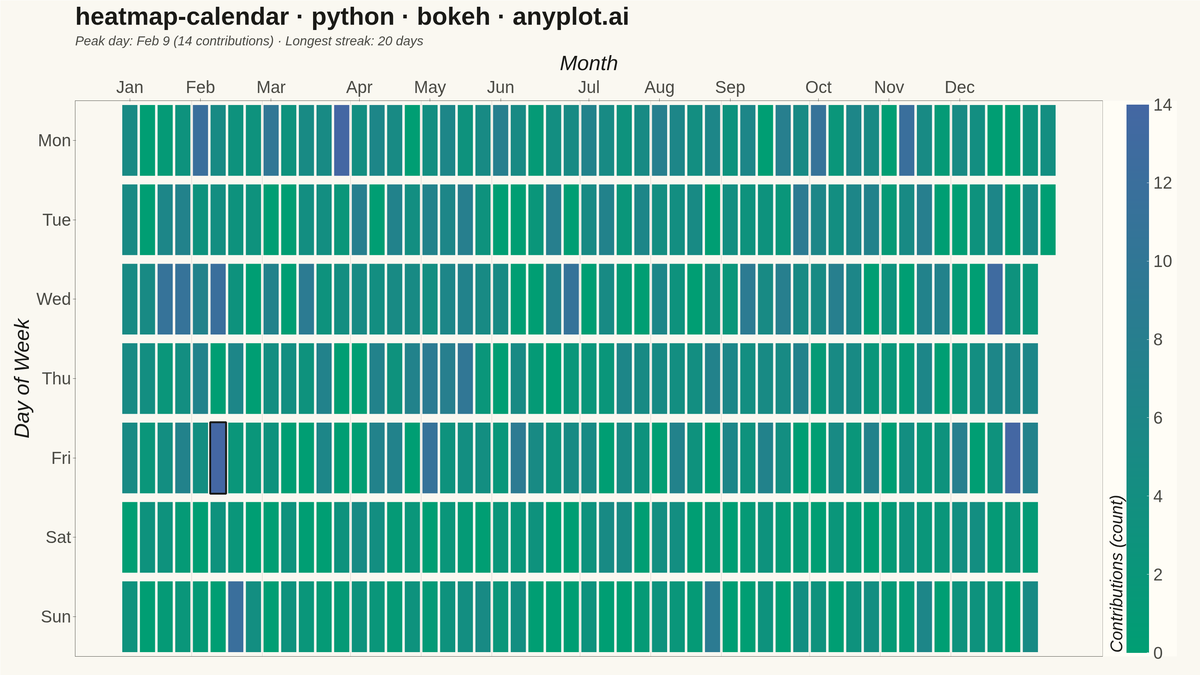Viewport: 1200px width, 675px height.
Task: Click the color bar tick label '8'
Action: pyautogui.click(x=1158, y=340)
